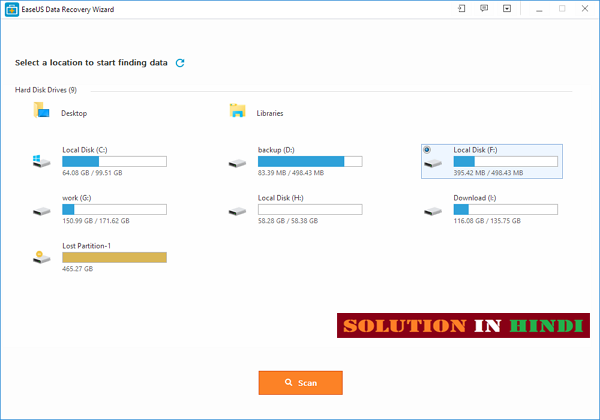Open the import scan status icon

[462, 8]
